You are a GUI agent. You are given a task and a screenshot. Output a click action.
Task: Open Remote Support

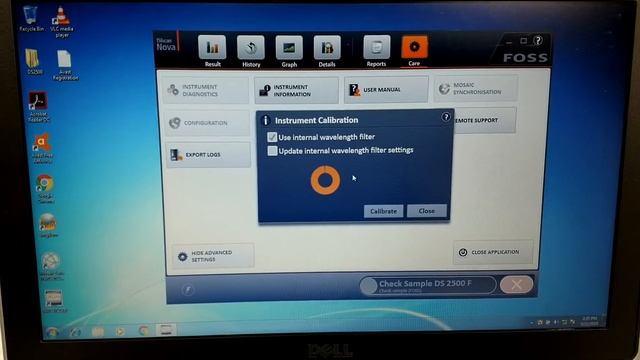point(485,120)
